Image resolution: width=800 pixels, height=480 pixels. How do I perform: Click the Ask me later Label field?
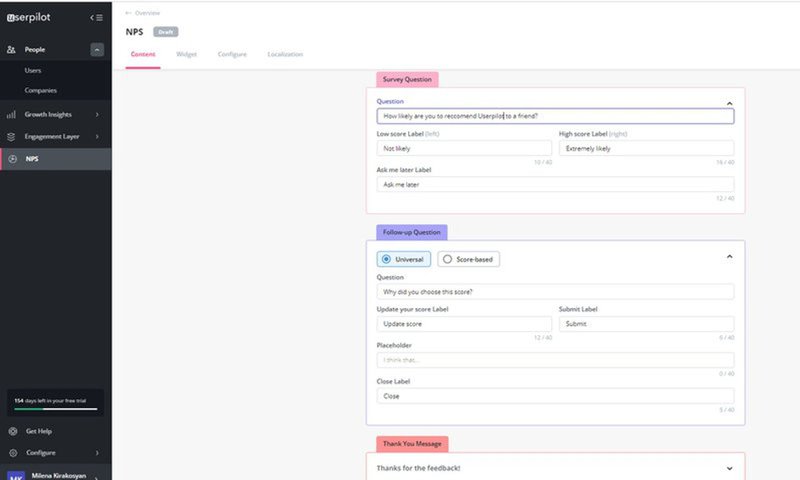555,184
